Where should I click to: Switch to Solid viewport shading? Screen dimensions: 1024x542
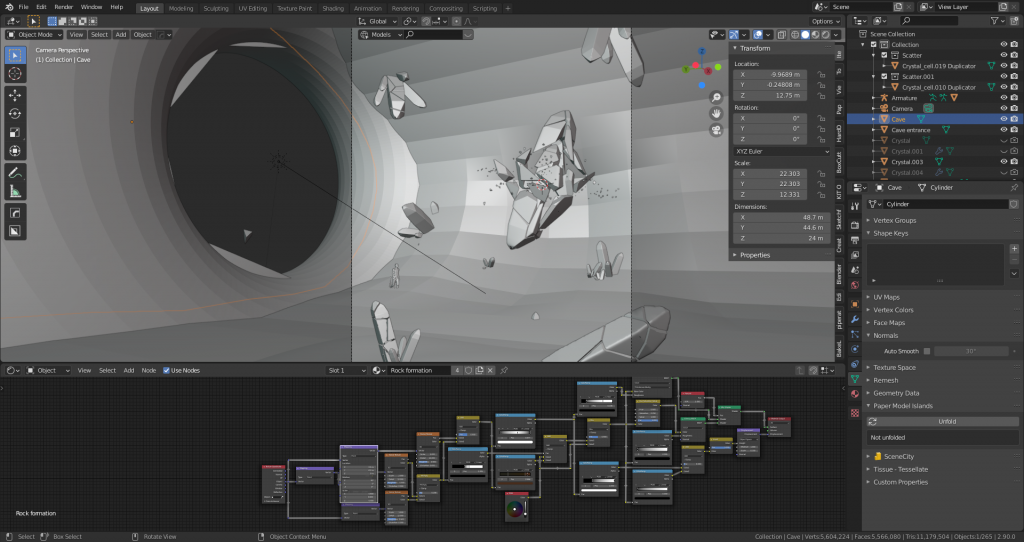click(x=805, y=35)
